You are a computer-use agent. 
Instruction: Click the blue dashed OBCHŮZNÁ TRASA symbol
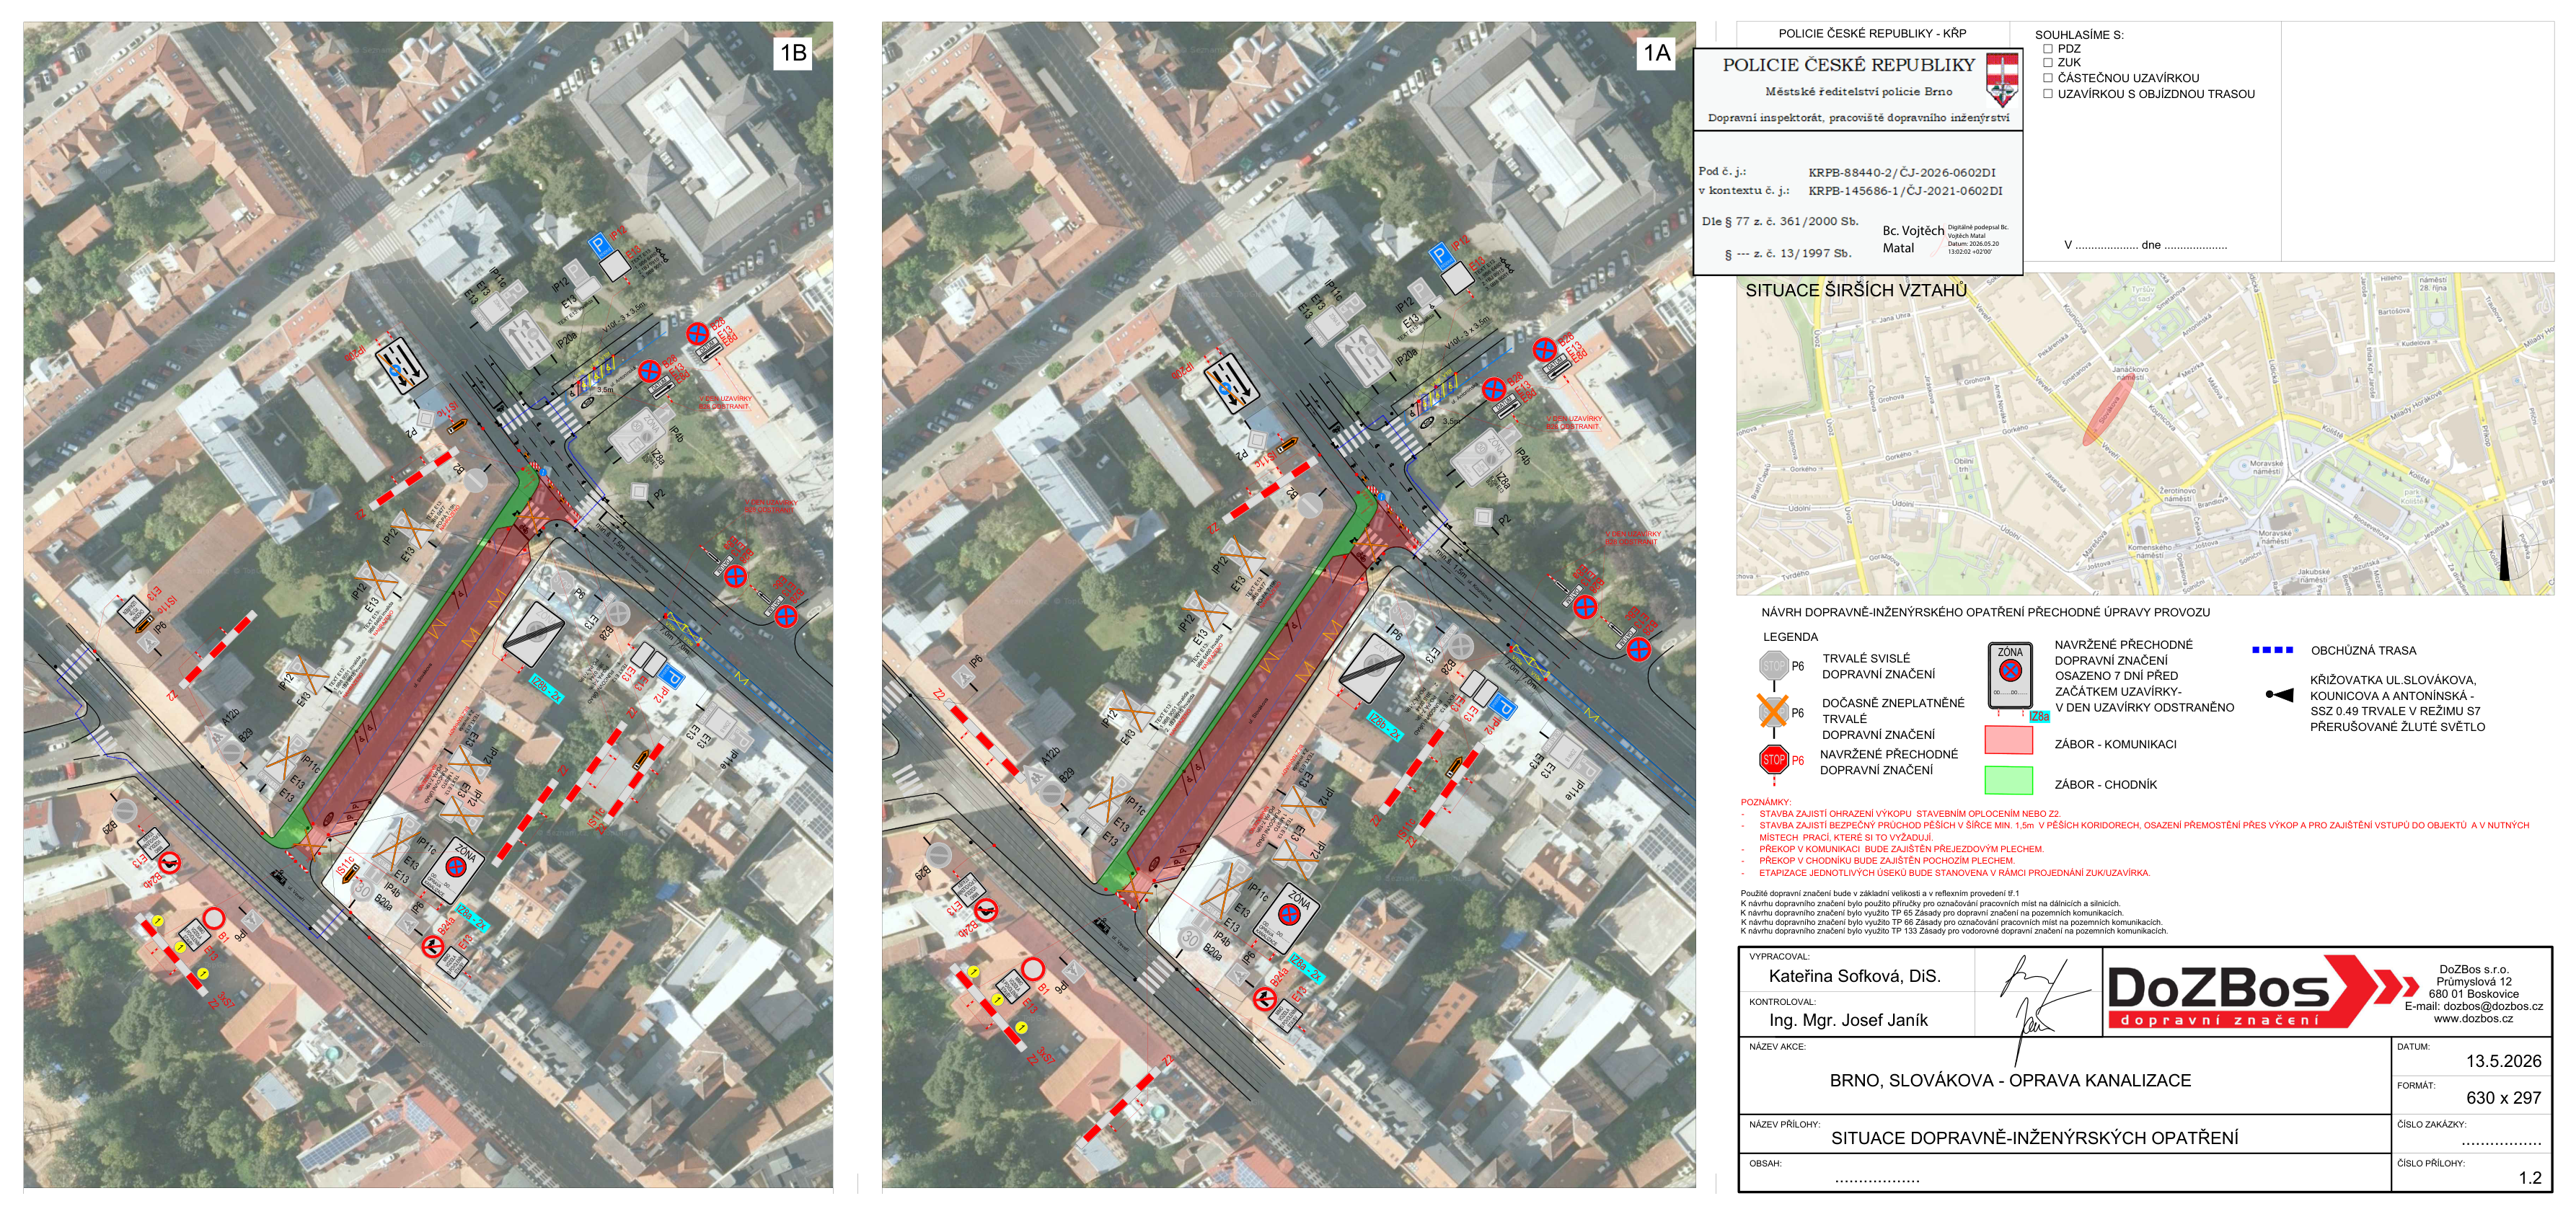click(x=2272, y=650)
